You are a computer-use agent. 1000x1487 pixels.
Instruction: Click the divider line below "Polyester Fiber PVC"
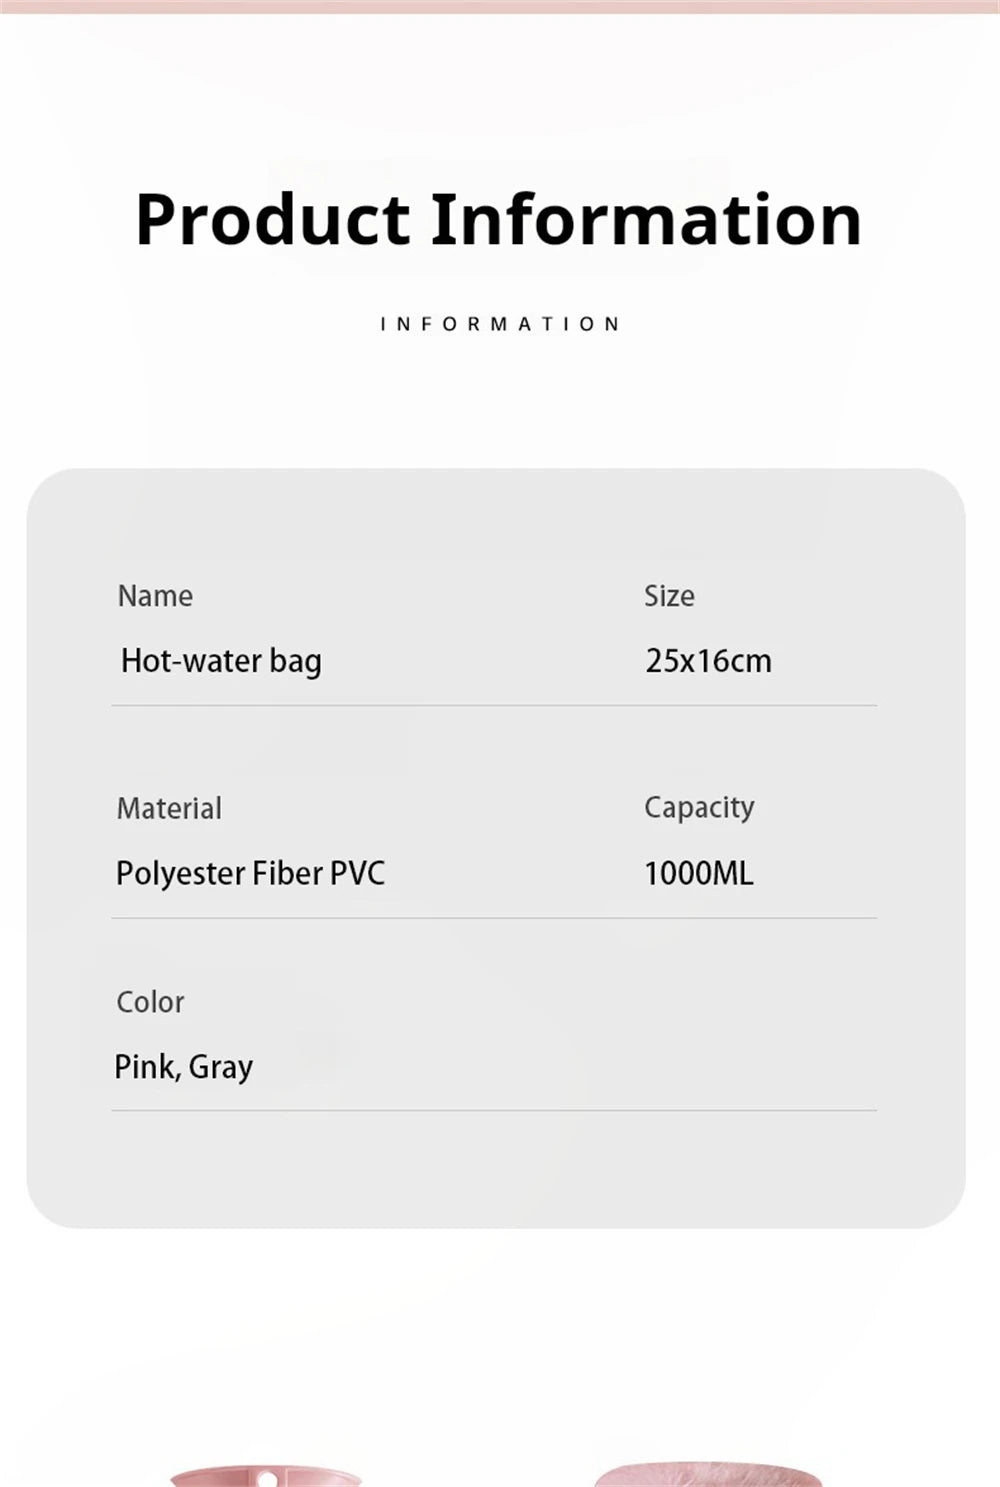point(300,918)
